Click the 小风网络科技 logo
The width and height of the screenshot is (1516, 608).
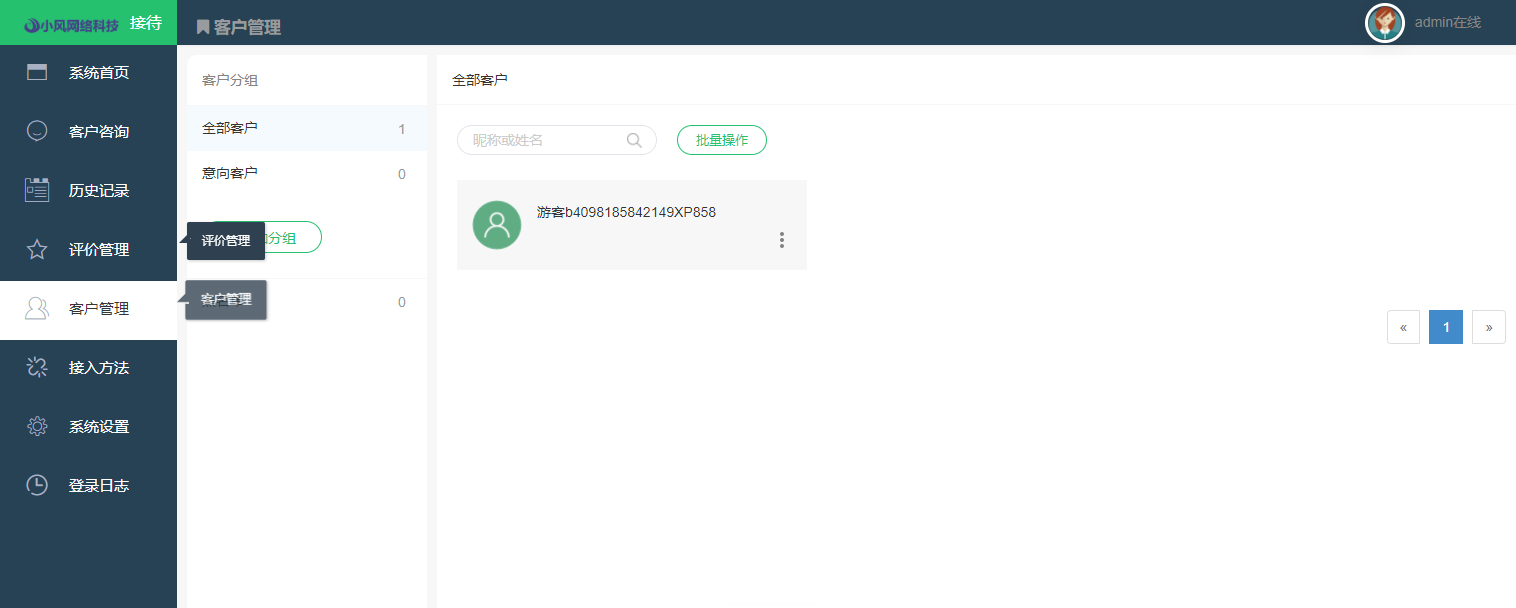click(x=71, y=25)
